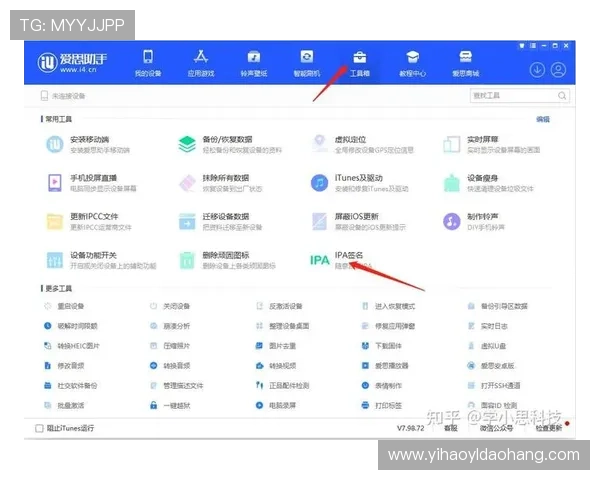Open 一键越狱 tool
Image resolution: width=600 pixels, height=480 pixels.
point(170,406)
